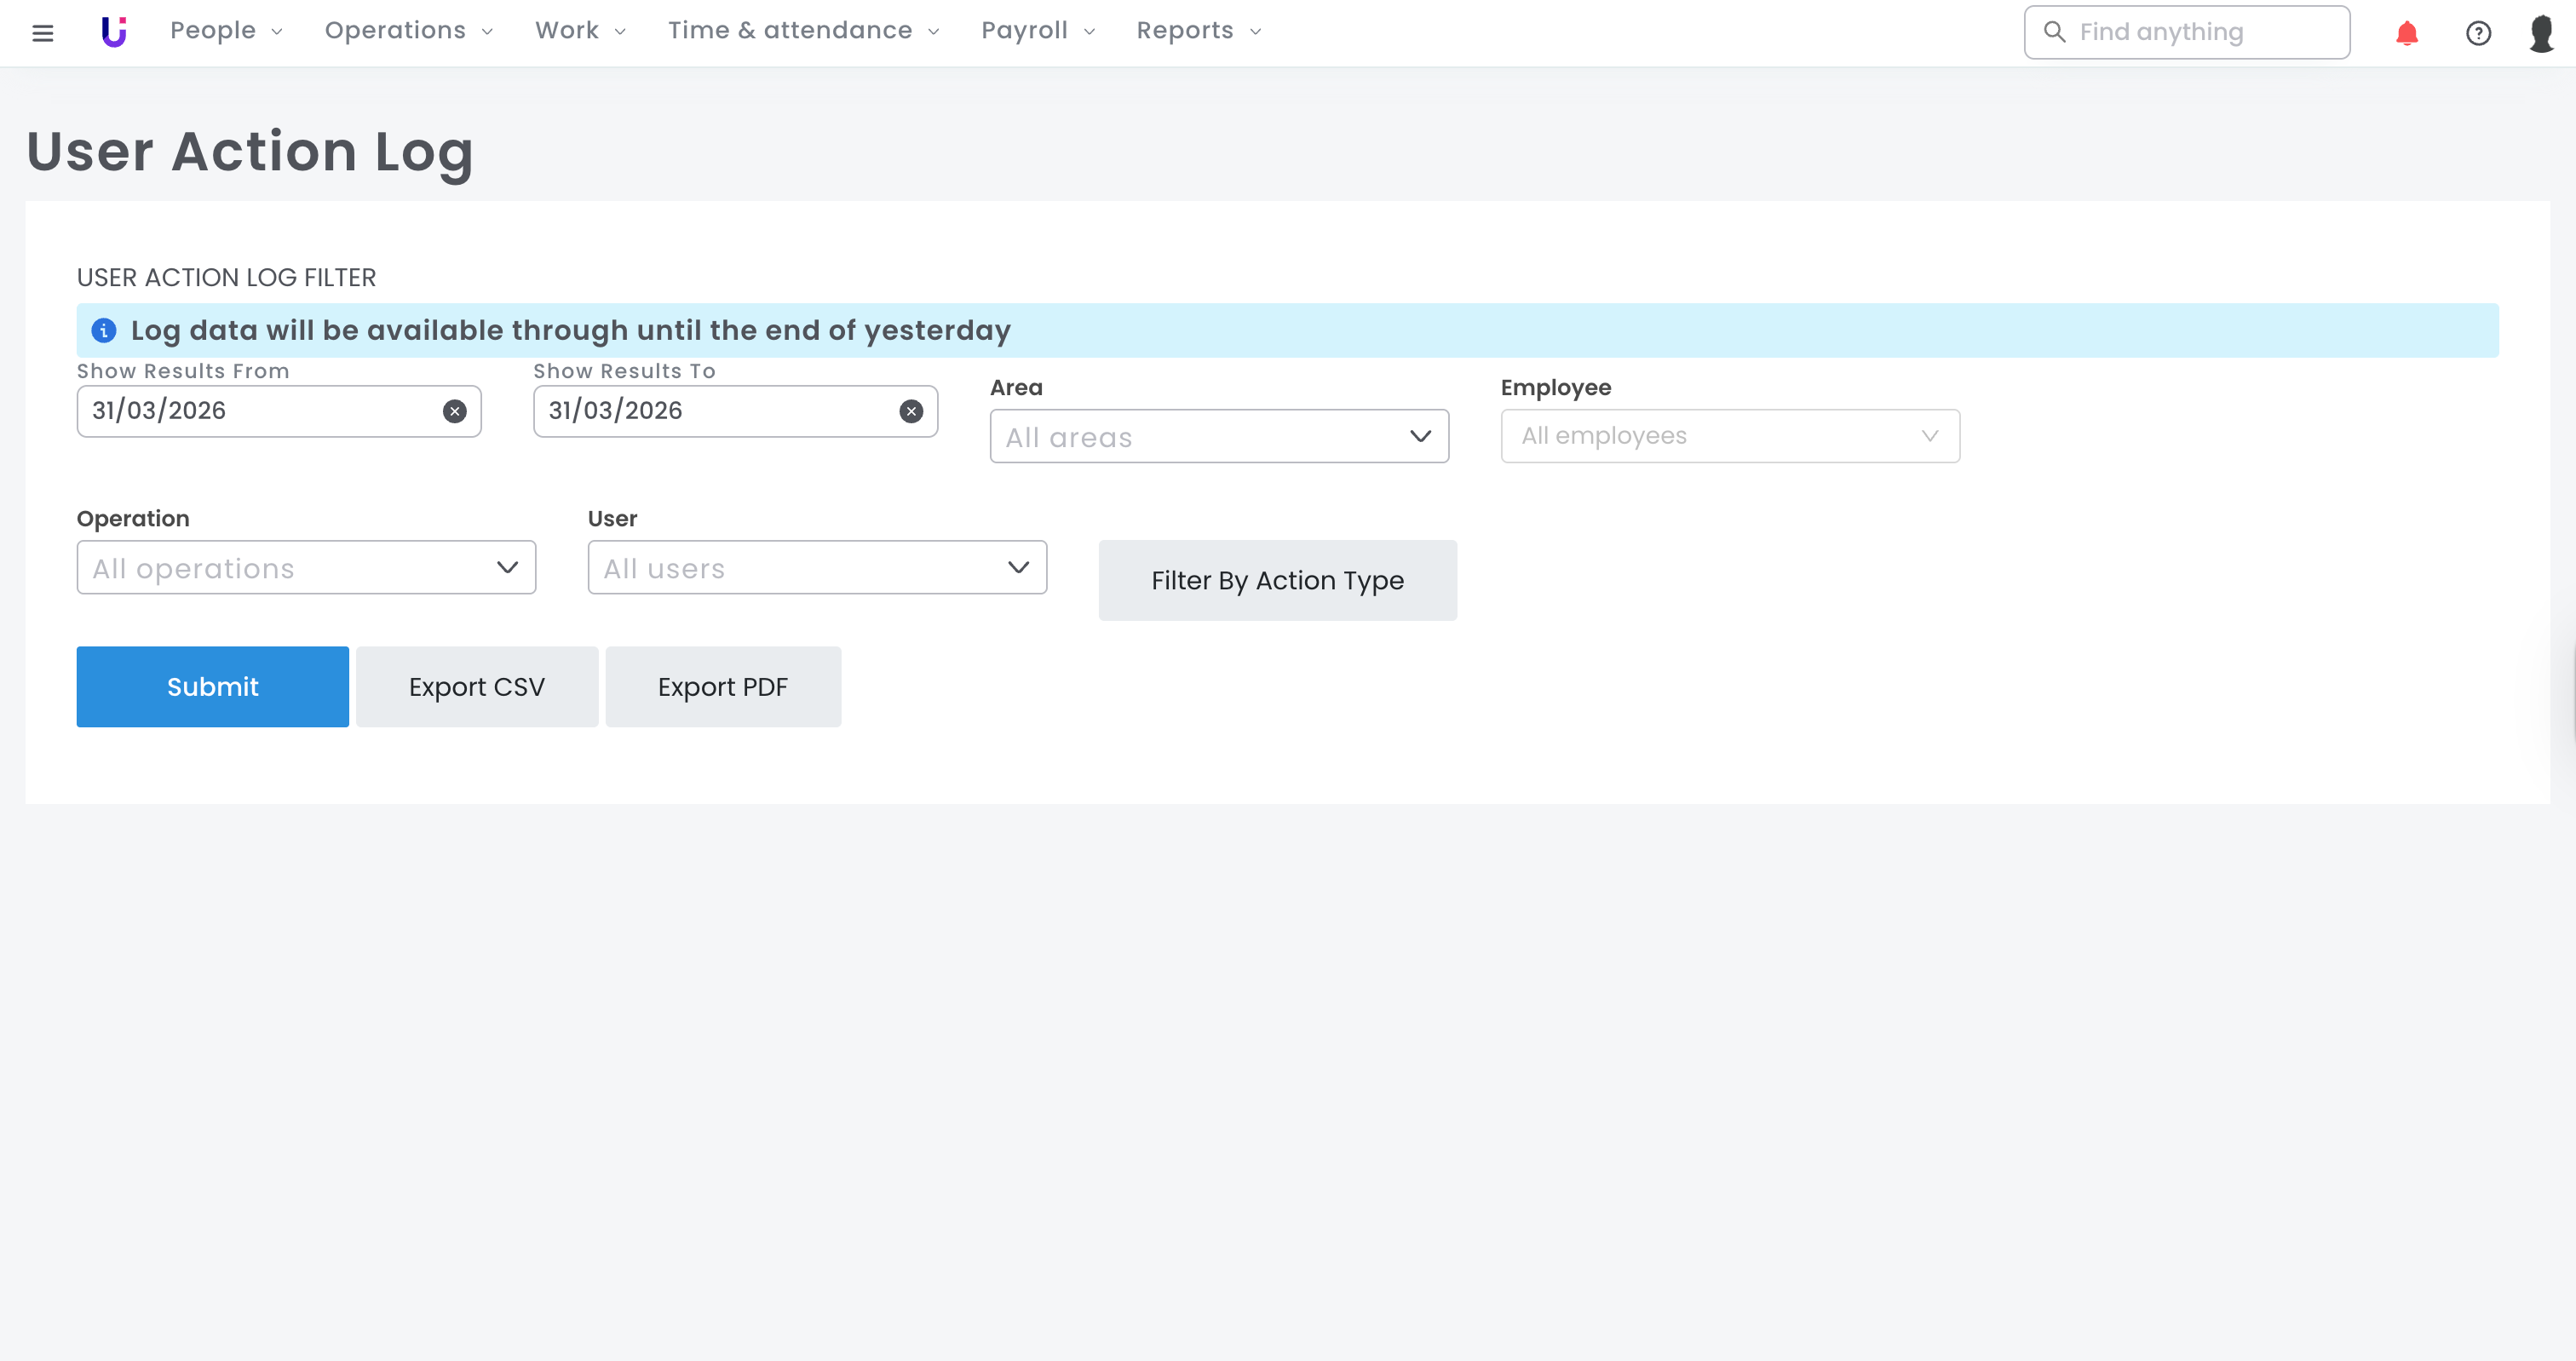This screenshot has width=2576, height=1361.
Task: Clear the Show Results To date
Action: [x=910, y=411]
